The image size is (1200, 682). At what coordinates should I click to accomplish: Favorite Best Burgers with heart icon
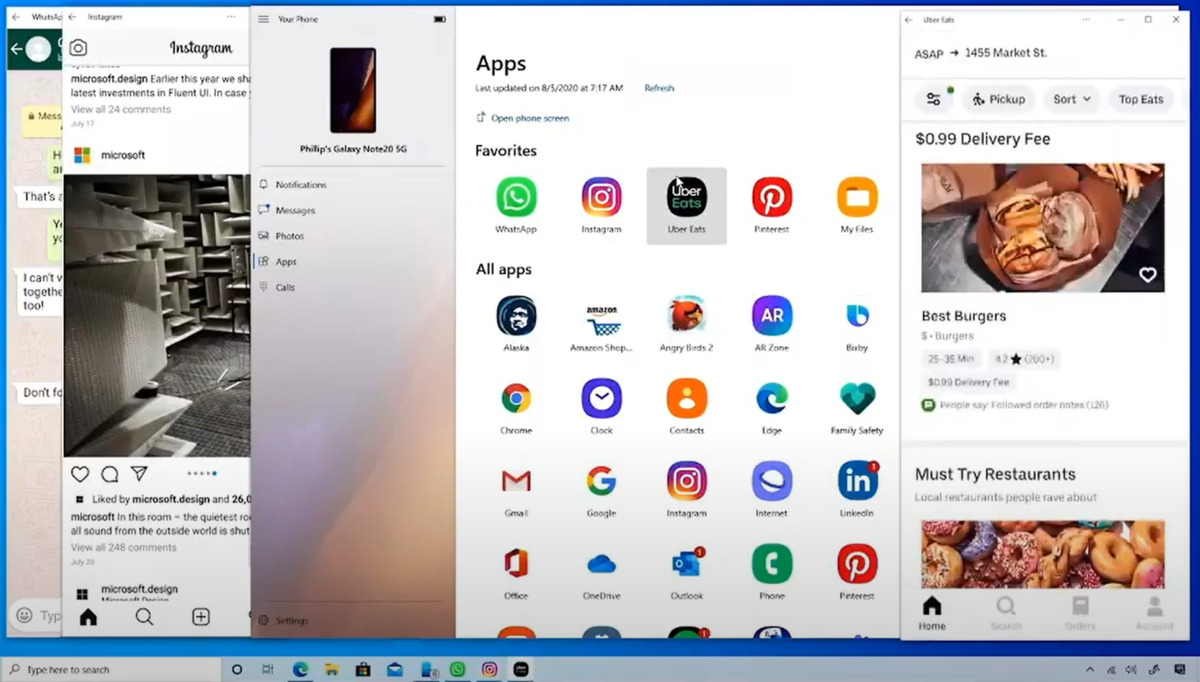1147,275
